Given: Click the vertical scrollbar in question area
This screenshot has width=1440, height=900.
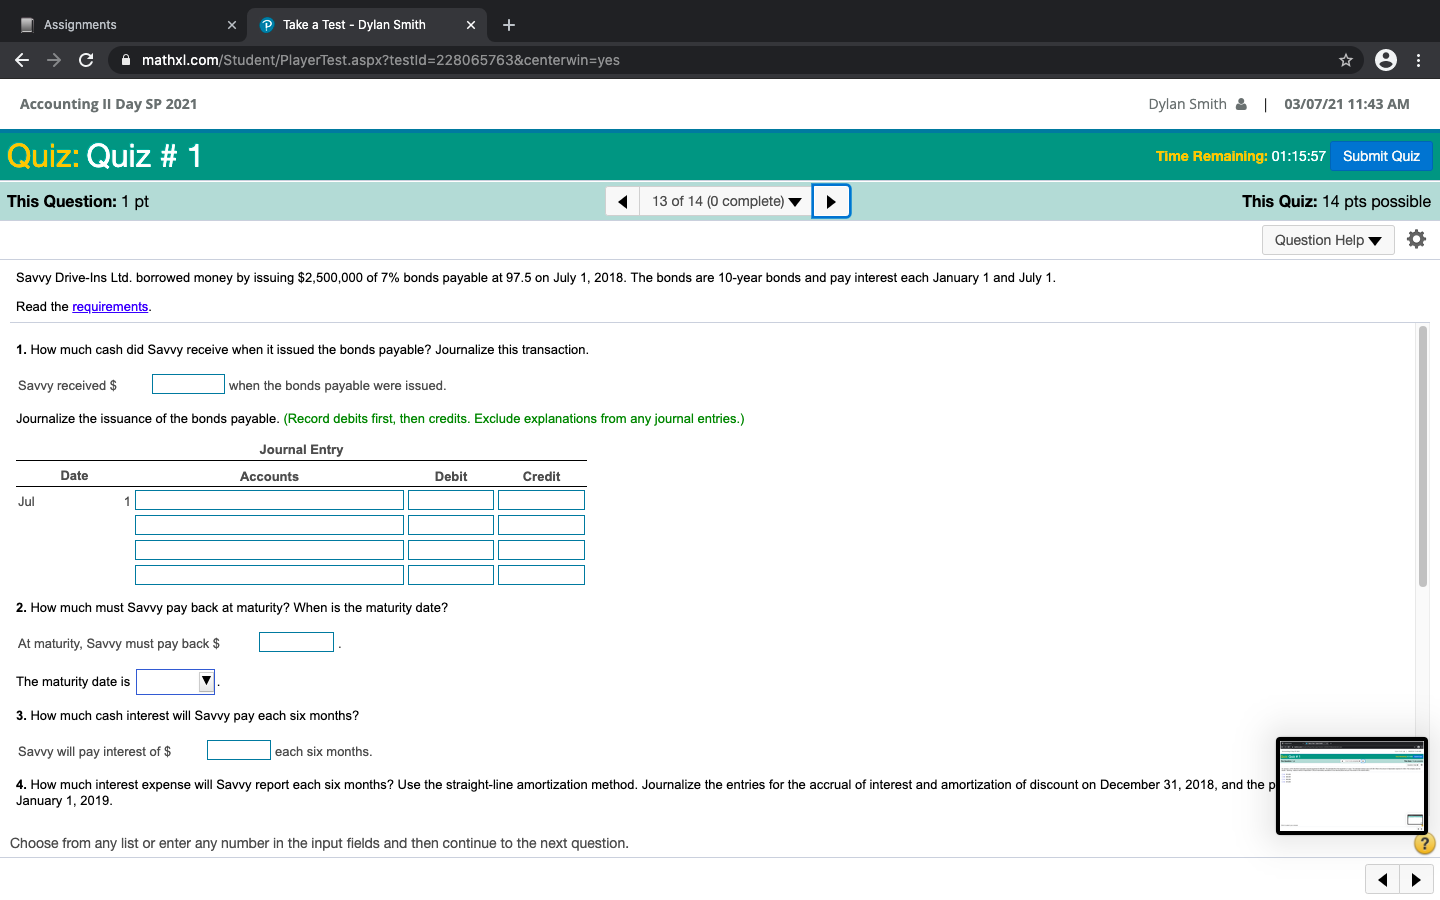Looking at the screenshot, I should pos(1422,456).
